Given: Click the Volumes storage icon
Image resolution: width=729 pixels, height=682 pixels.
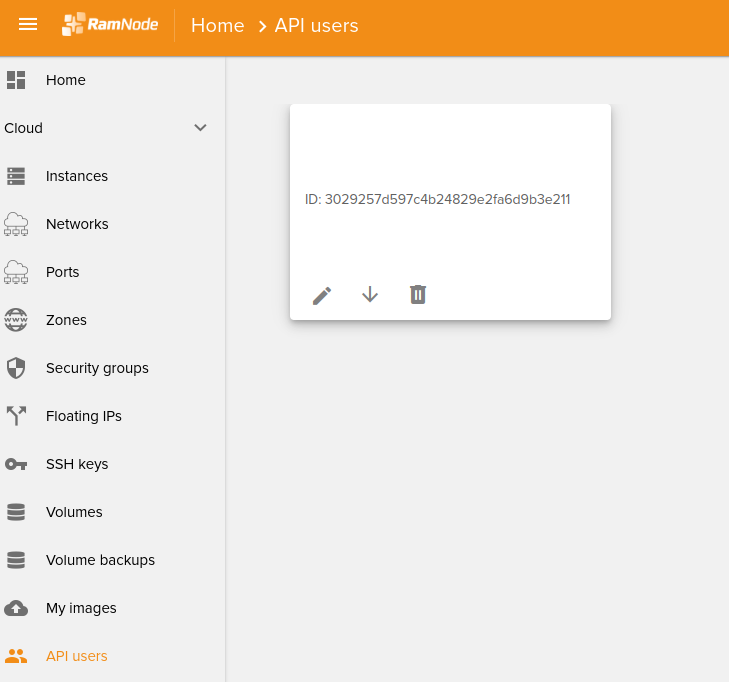Looking at the screenshot, I should coord(16,512).
